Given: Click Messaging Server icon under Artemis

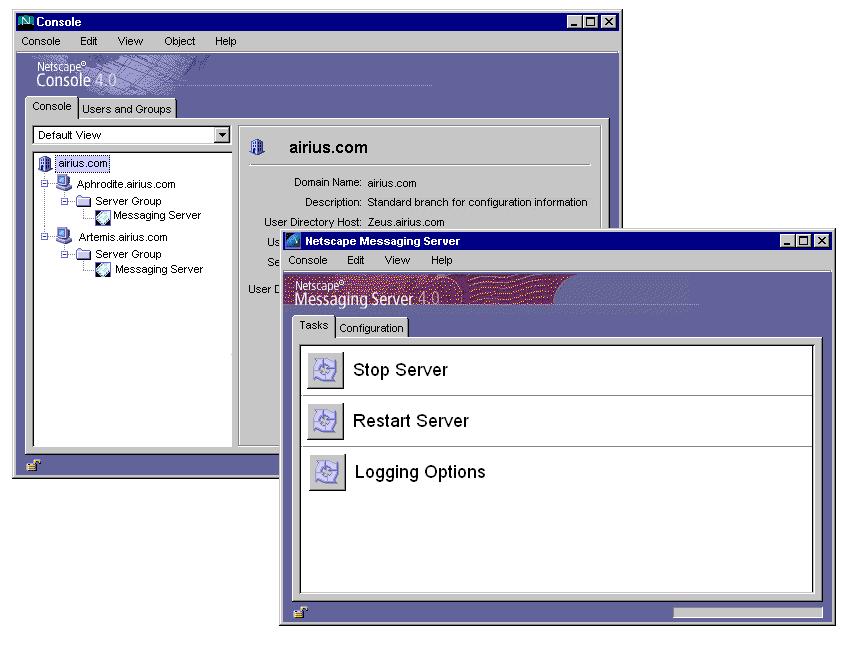Looking at the screenshot, I should point(103,269).
